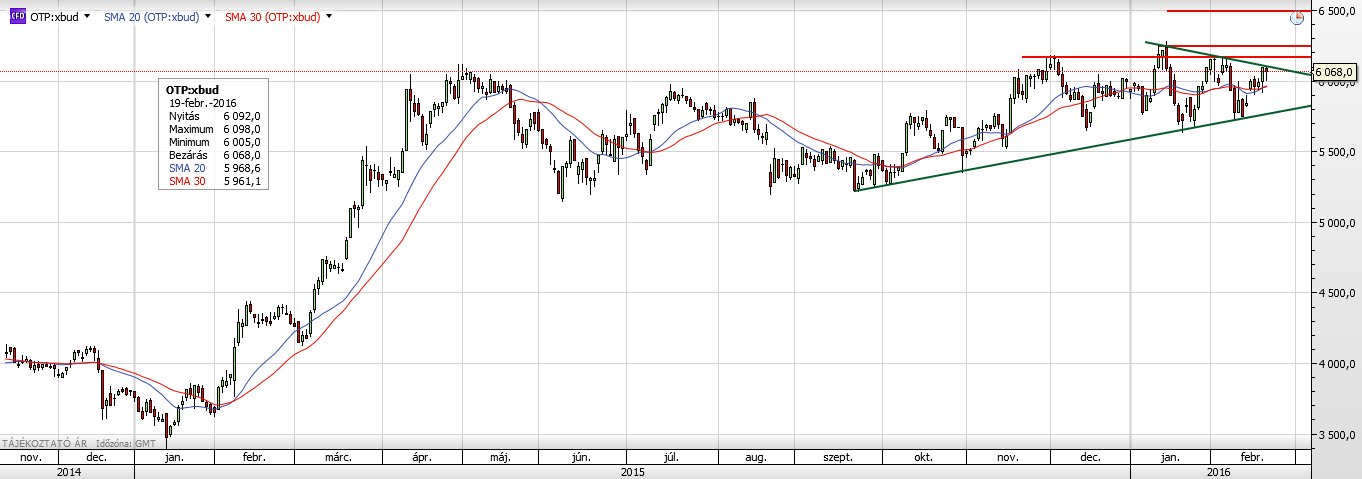
Task: Click the clock icon near the price axis
Action: click(x=1298, y=17)
